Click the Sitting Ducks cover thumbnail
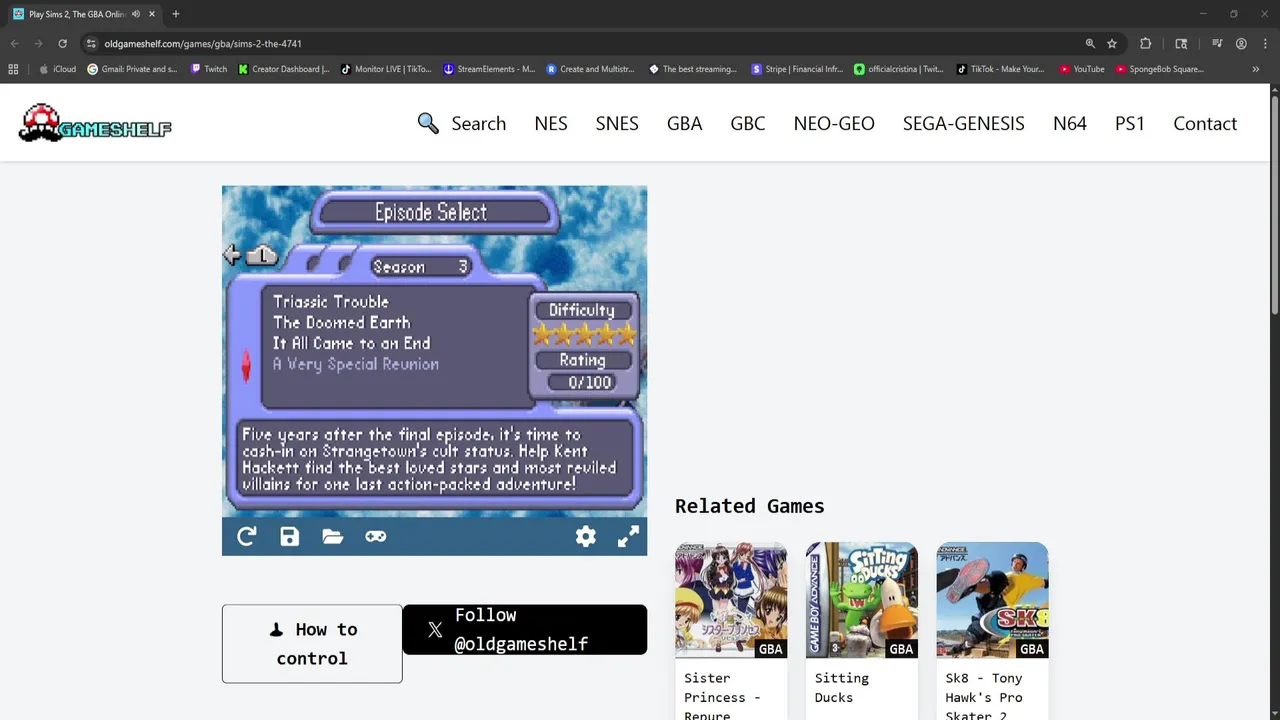This screenshot has height=720, width=1280. coord(862,600)
